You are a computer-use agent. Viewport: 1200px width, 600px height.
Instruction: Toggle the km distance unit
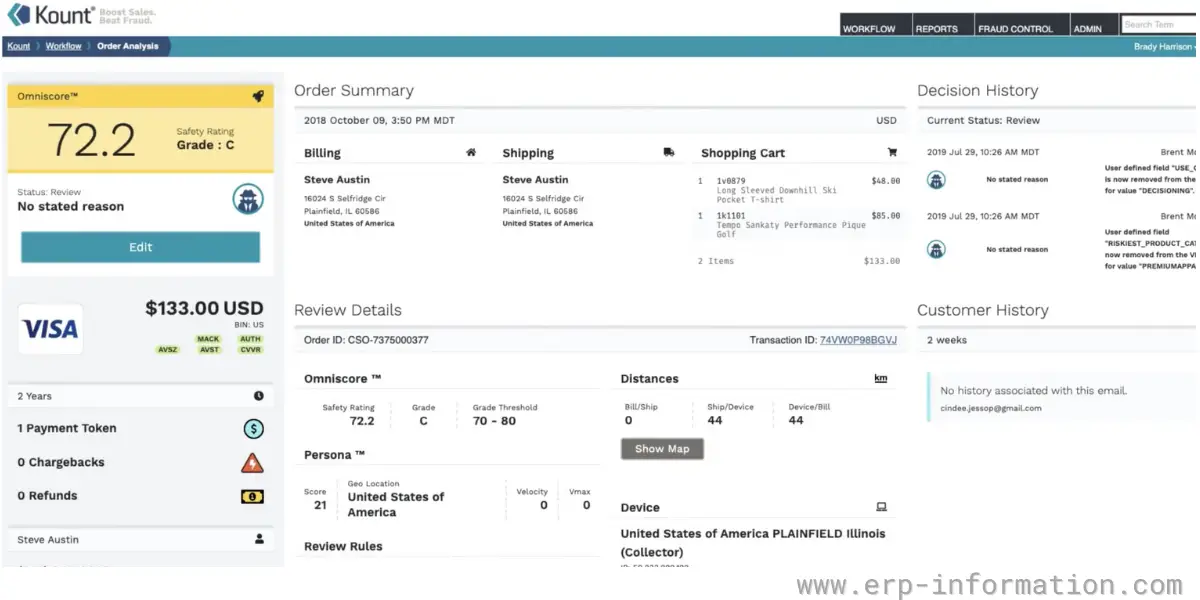(x=881, y=379)
